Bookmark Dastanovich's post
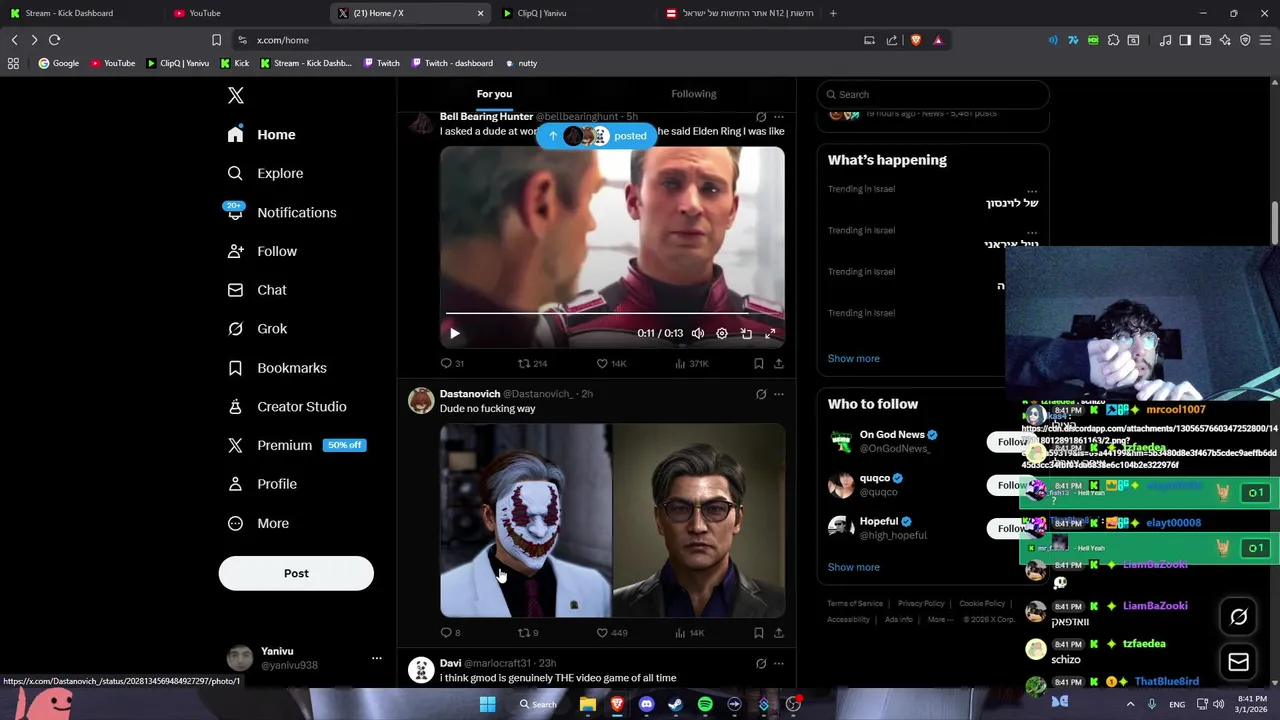 pyautogui.click(x=759, y=632)
